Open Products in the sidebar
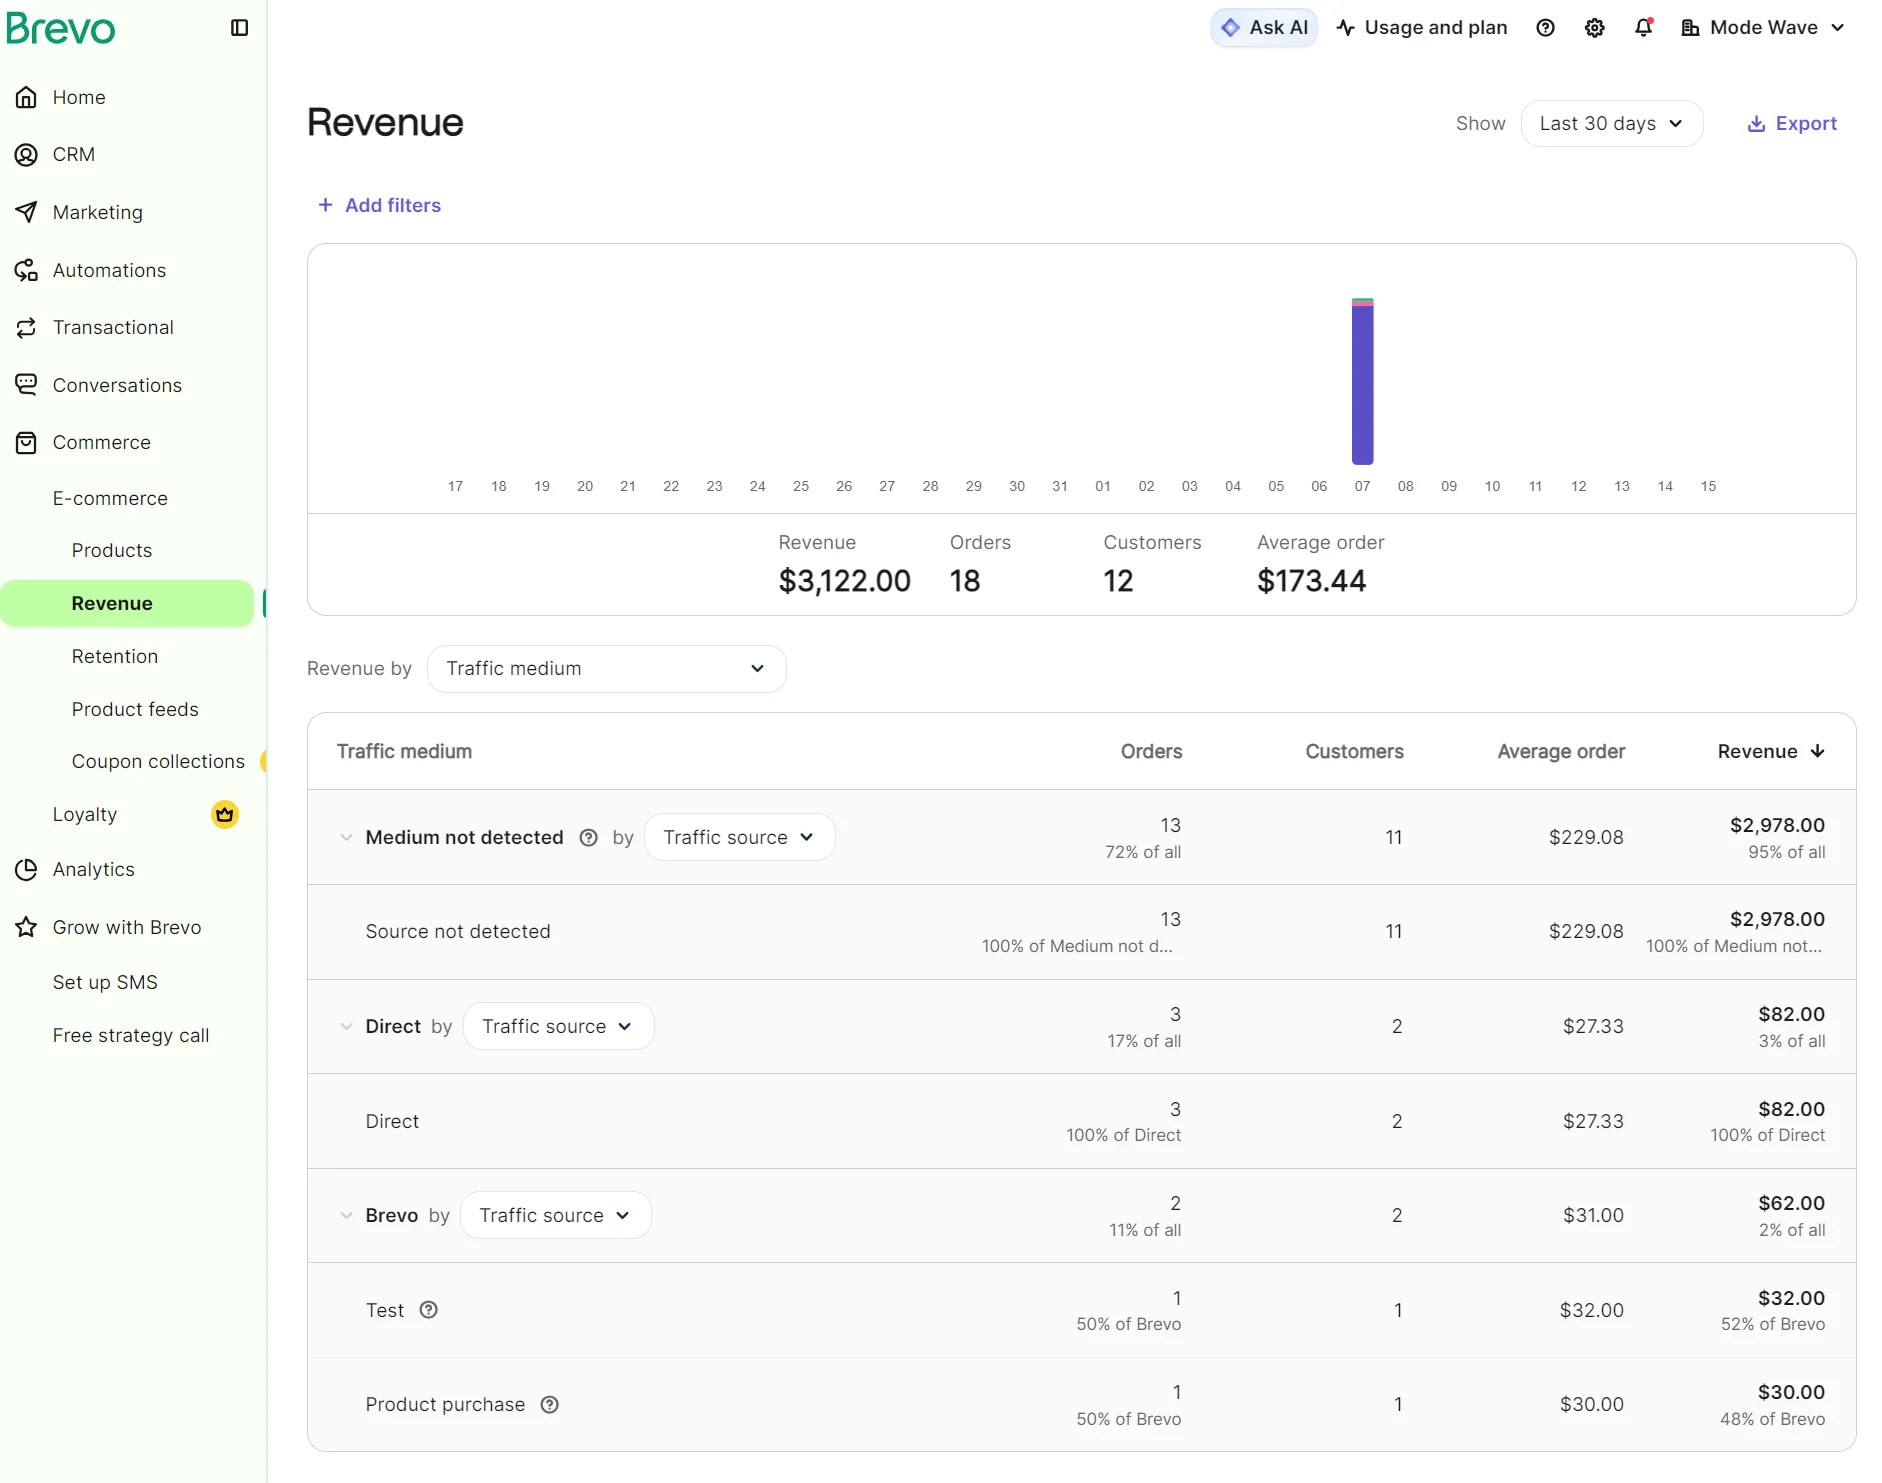1882x1483 pixels. click(112, 551)
